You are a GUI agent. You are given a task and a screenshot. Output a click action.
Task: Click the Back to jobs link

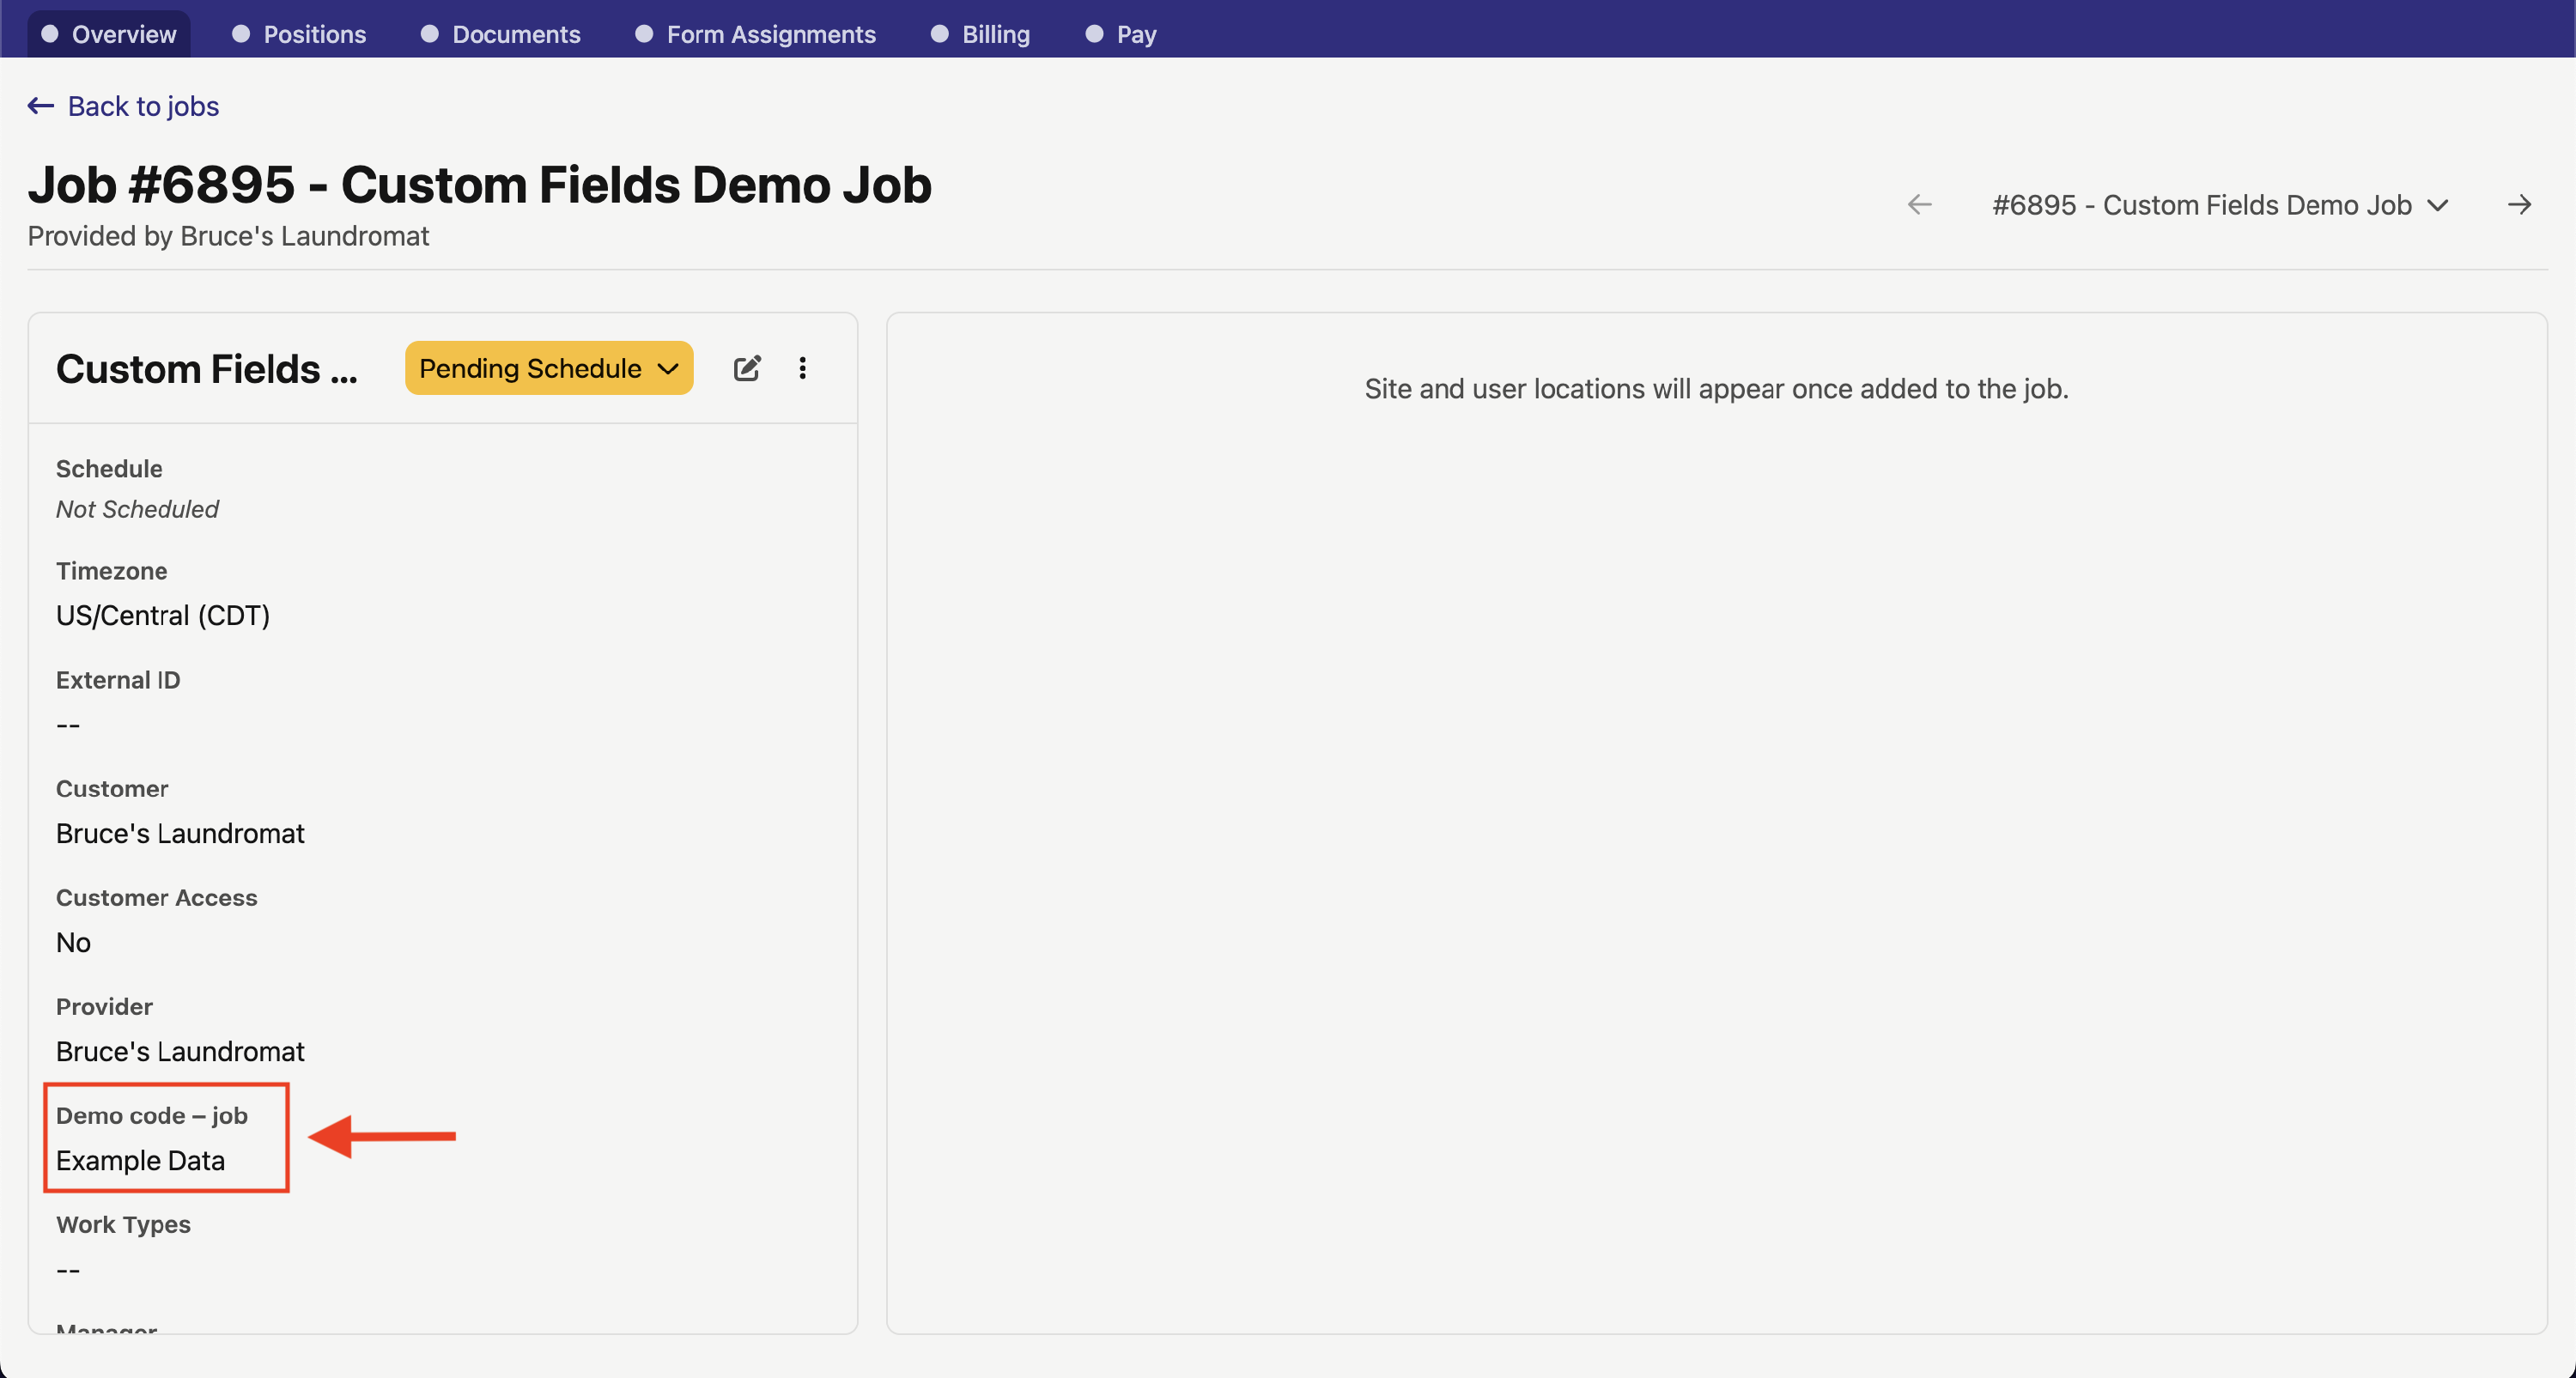click(143, 106)
